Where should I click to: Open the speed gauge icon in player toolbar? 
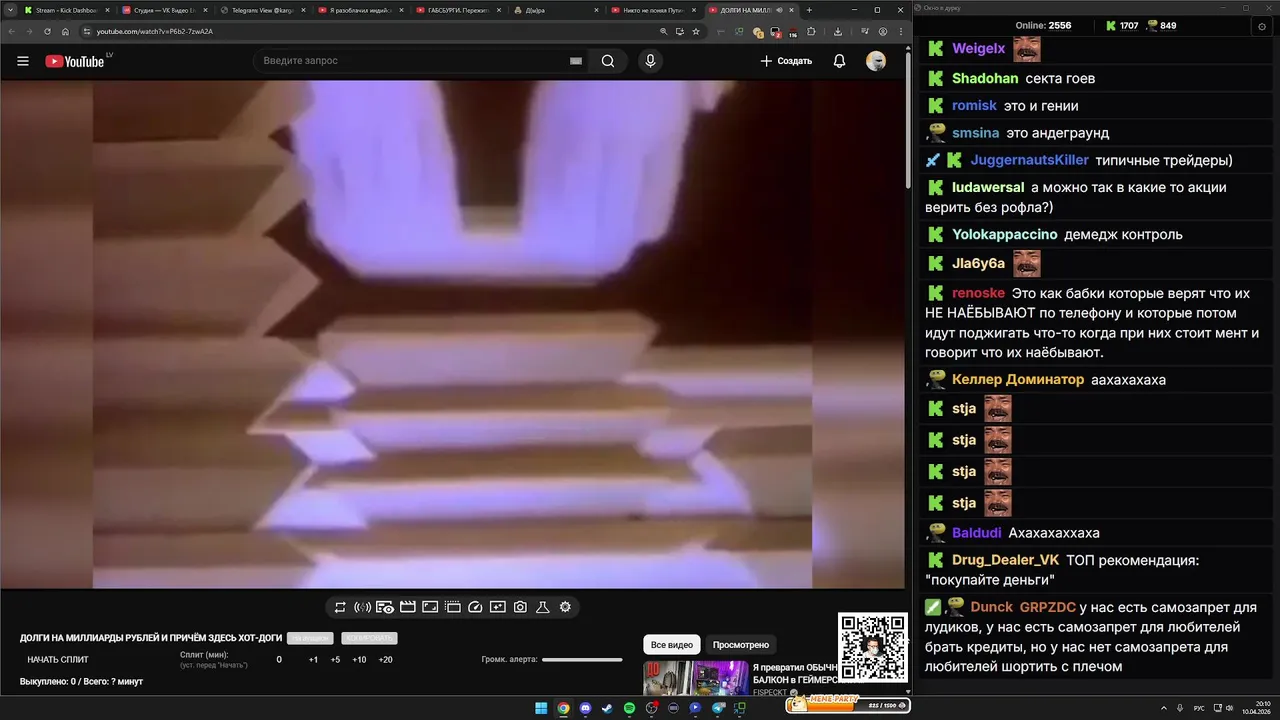(x=475, y=607)
